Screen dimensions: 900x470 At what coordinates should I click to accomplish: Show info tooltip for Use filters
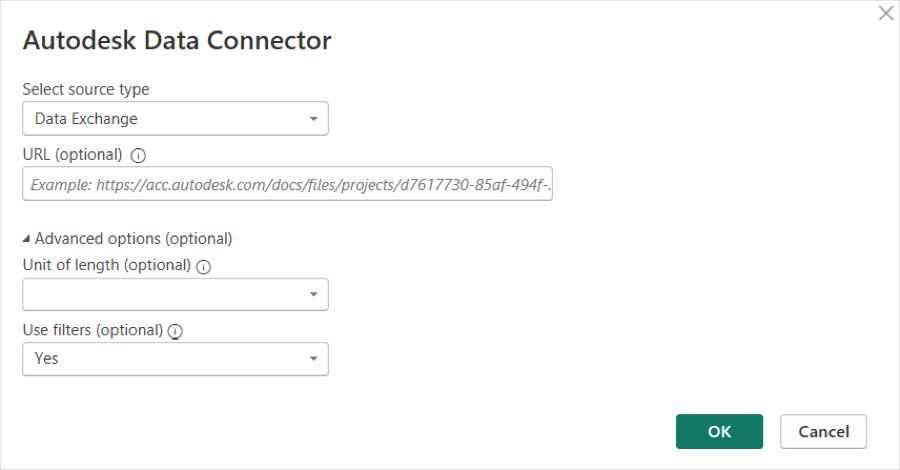click(x=175, y=330)
